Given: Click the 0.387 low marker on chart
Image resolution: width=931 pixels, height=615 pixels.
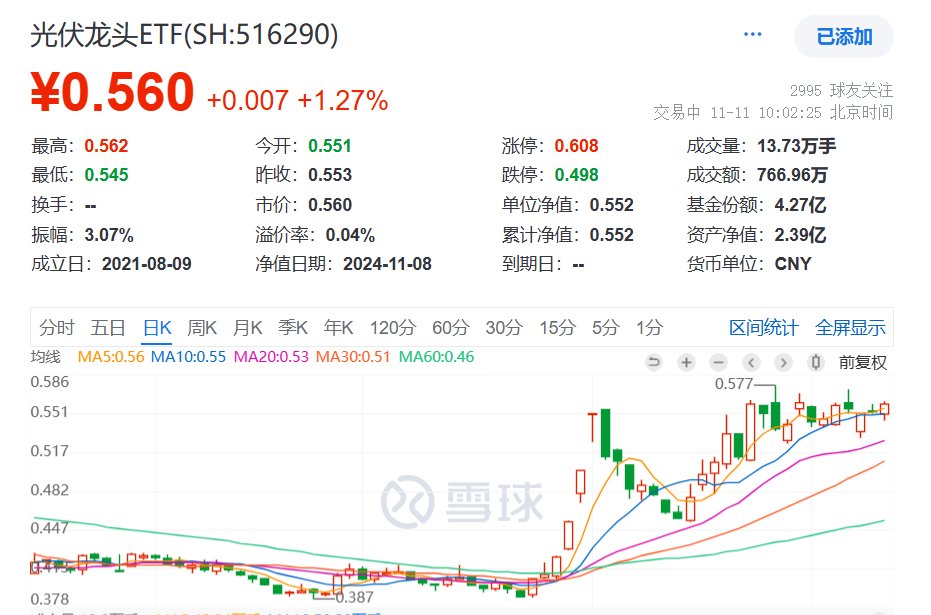Looking at the screenshot, I should click(354, 597).
